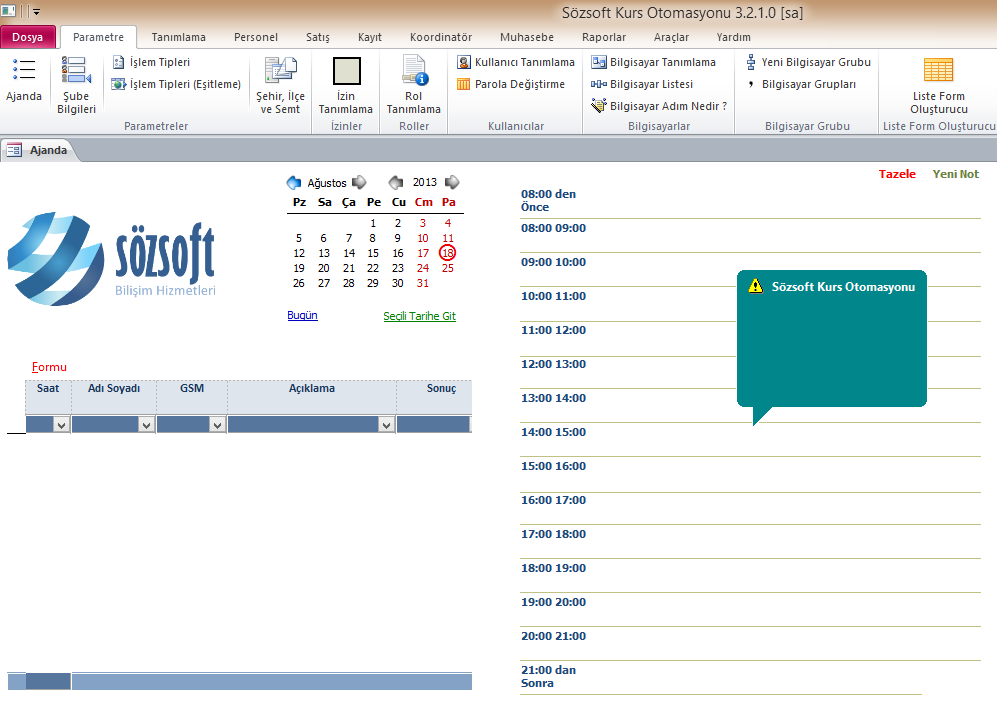The height and width of the screenshot is (705, 997).
Task: Open the Dosya menu
Action: [28, 37]
